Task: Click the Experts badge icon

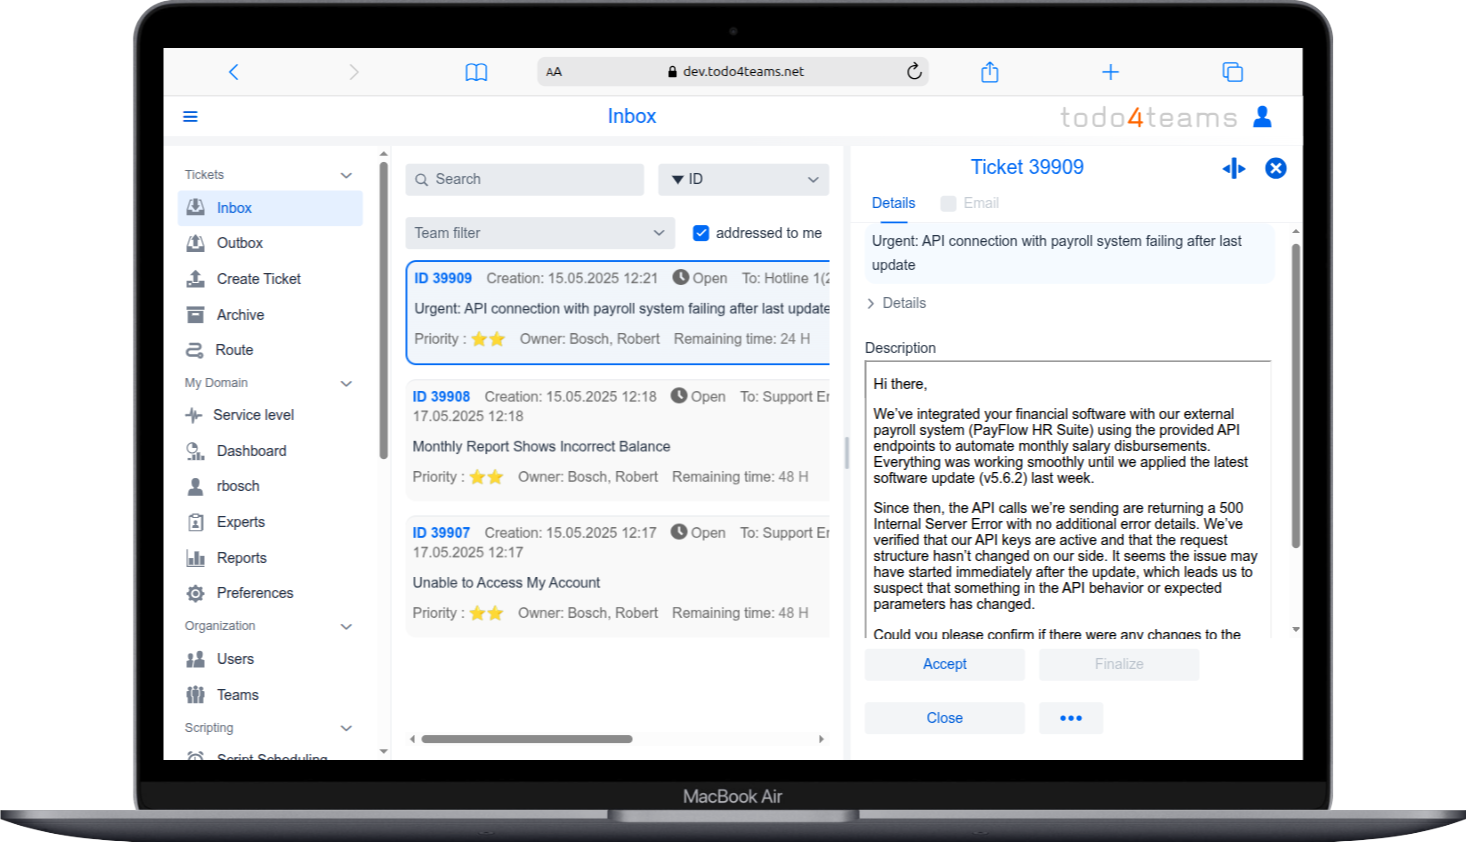Action: click(x=196, y=522)
